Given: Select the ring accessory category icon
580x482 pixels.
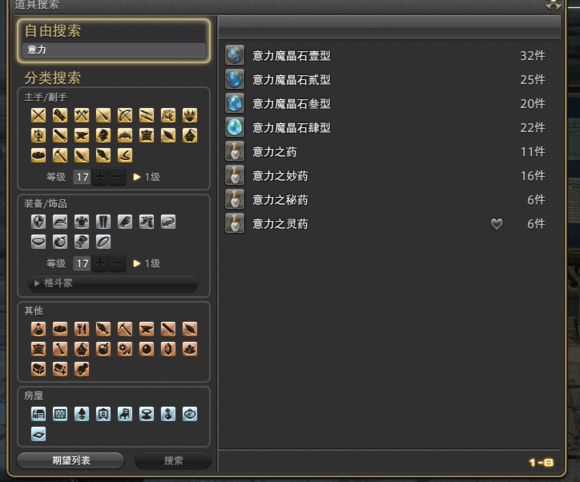Looking at the screenshot, I should (x=103, y=242).
